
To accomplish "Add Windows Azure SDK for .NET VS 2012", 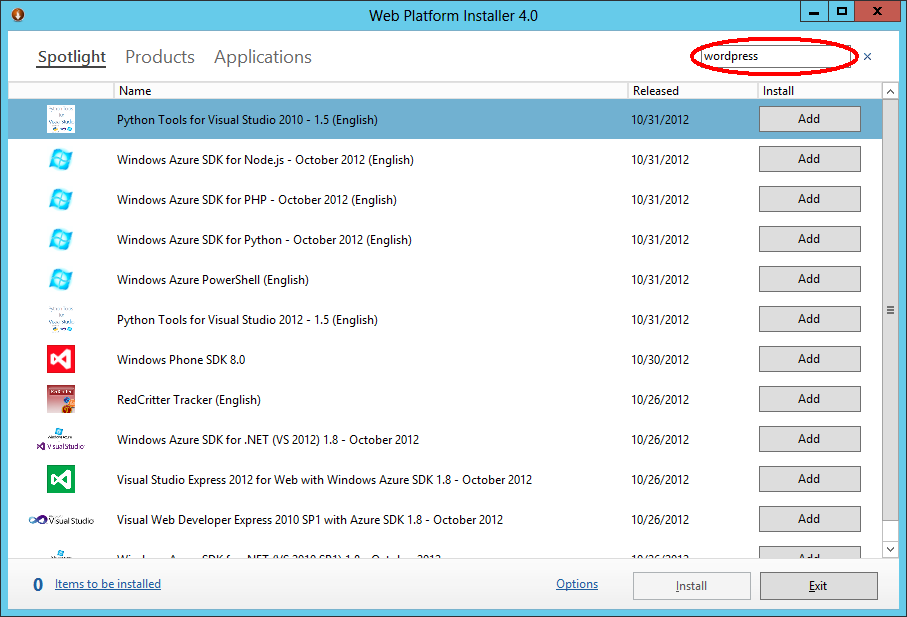I will click(809, 439).
